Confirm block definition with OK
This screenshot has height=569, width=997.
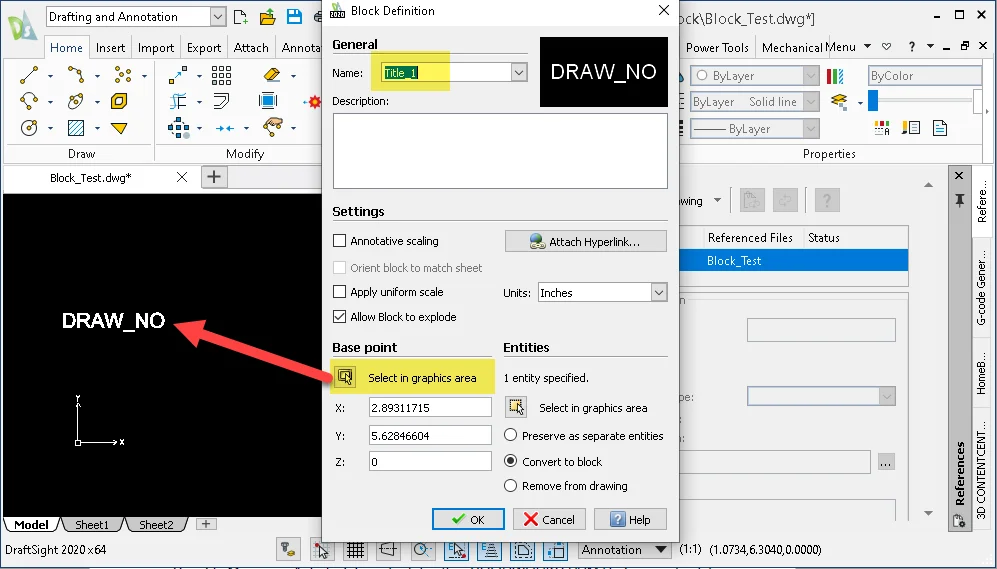(x=468, y=519)
